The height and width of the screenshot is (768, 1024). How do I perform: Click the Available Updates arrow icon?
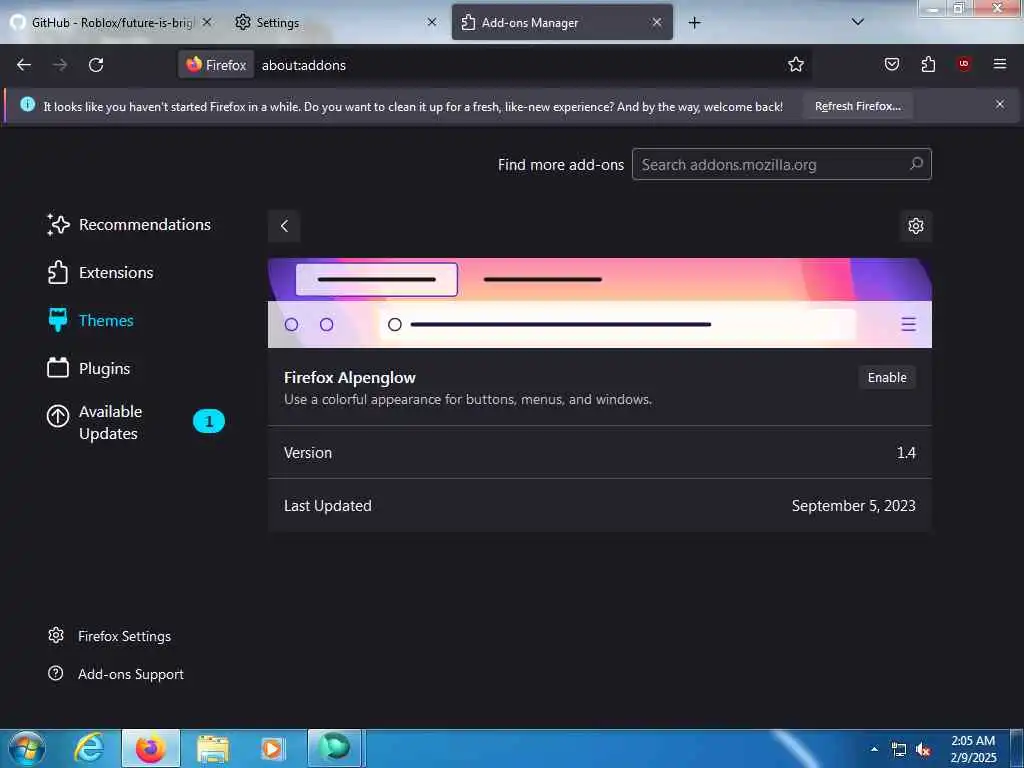[58, 416]
